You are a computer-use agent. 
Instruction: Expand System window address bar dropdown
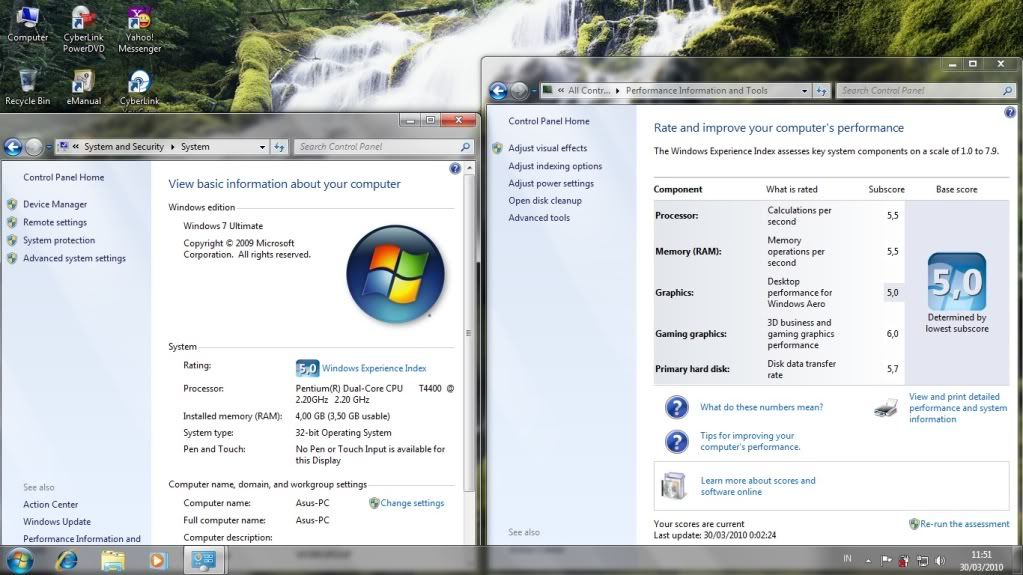262,147
